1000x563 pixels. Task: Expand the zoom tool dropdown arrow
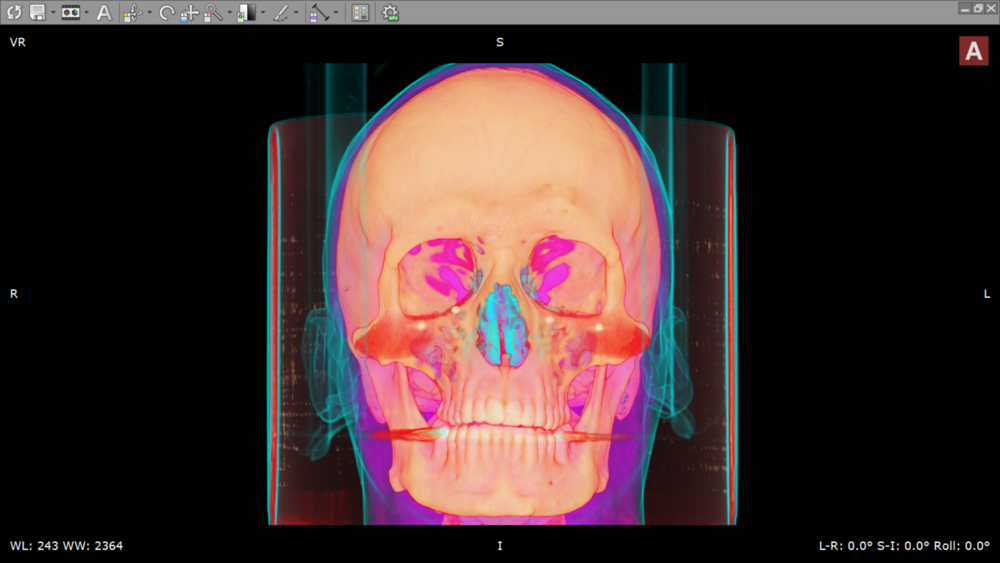click(229, 14)
